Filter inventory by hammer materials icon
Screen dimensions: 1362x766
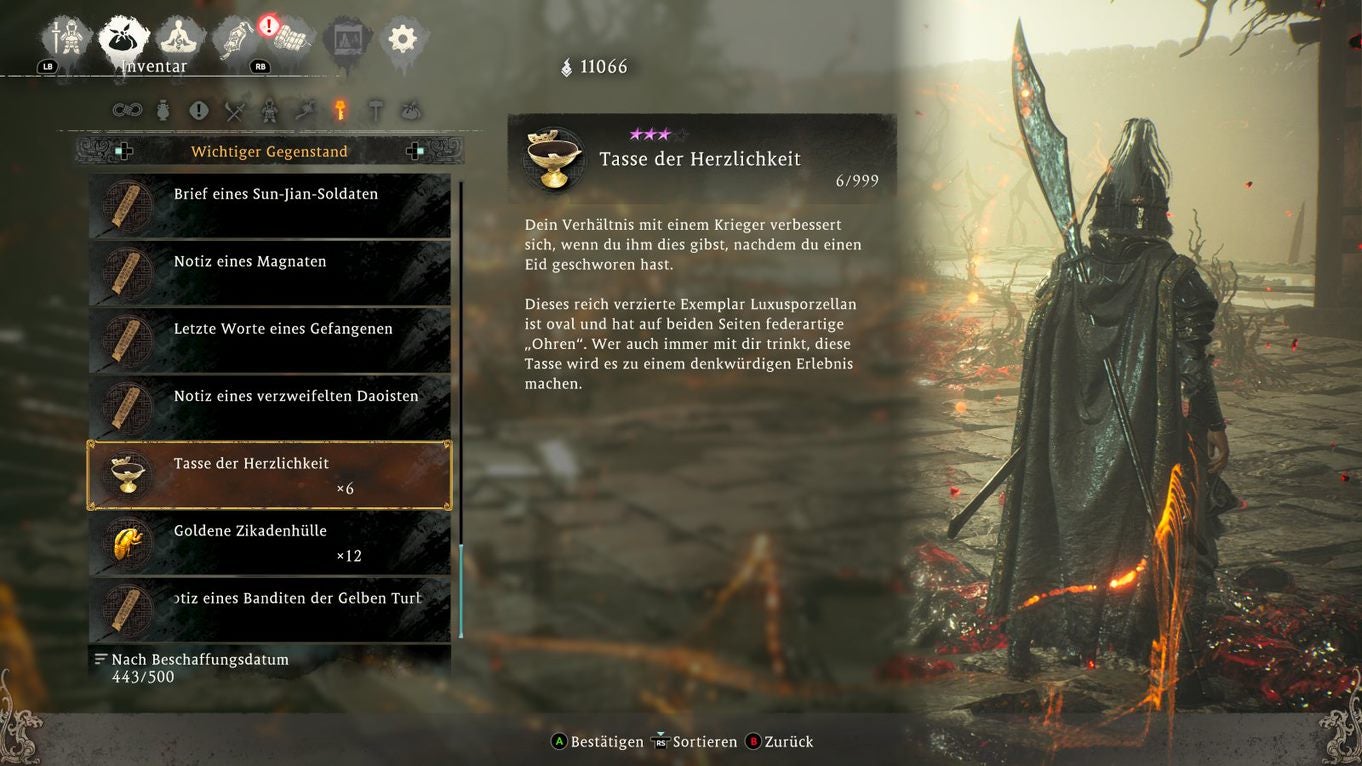(376, 110)
